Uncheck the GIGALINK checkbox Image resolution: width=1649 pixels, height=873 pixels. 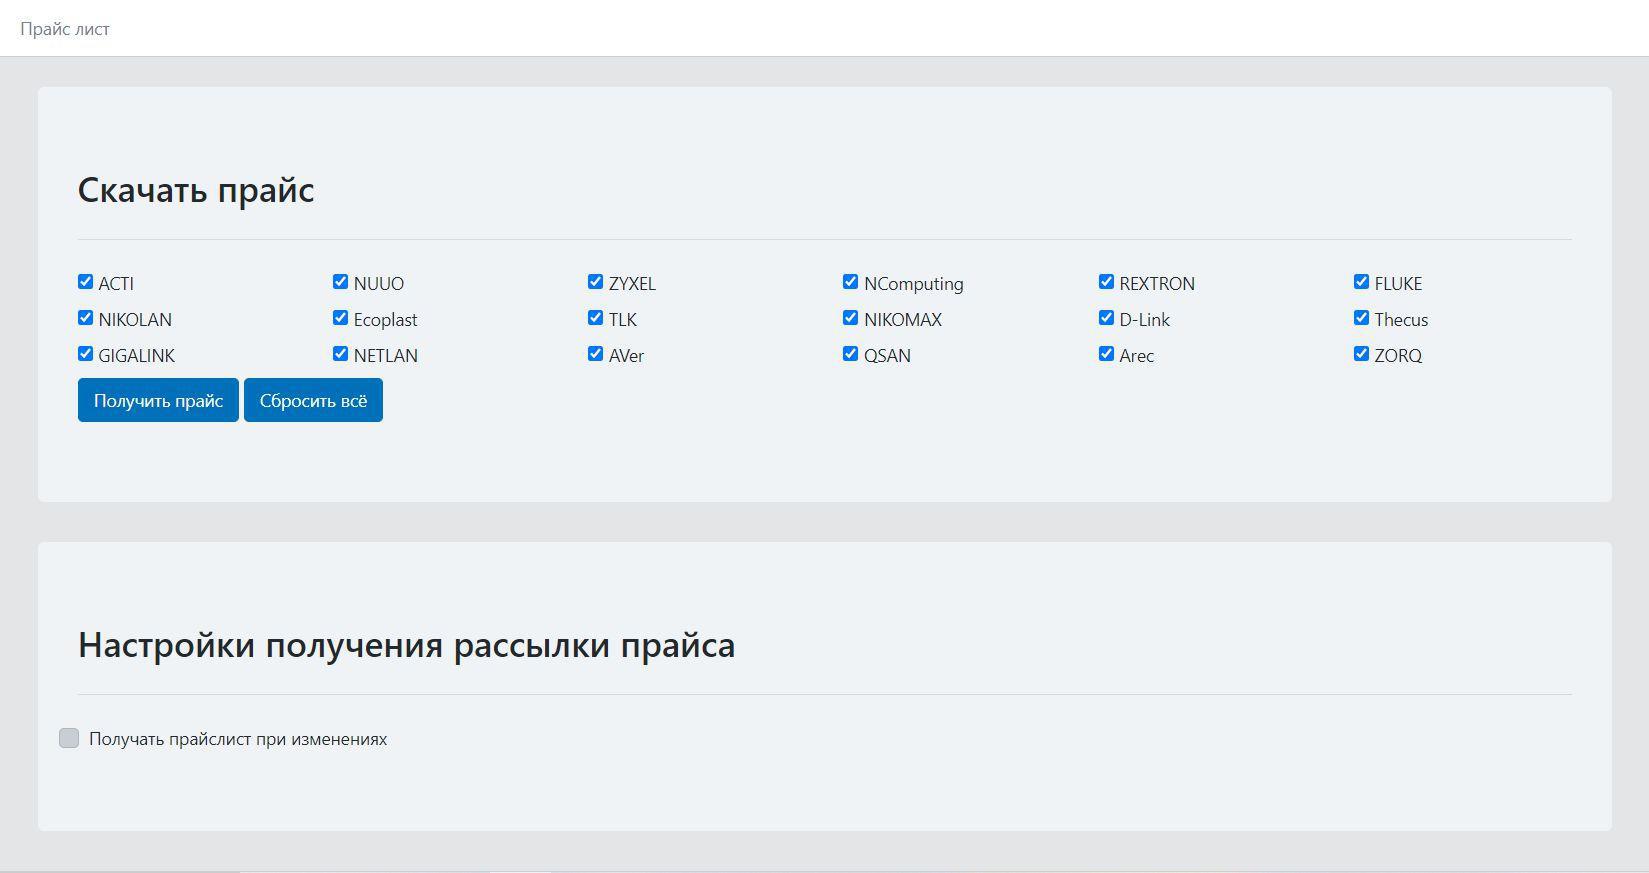click(85, 354)
